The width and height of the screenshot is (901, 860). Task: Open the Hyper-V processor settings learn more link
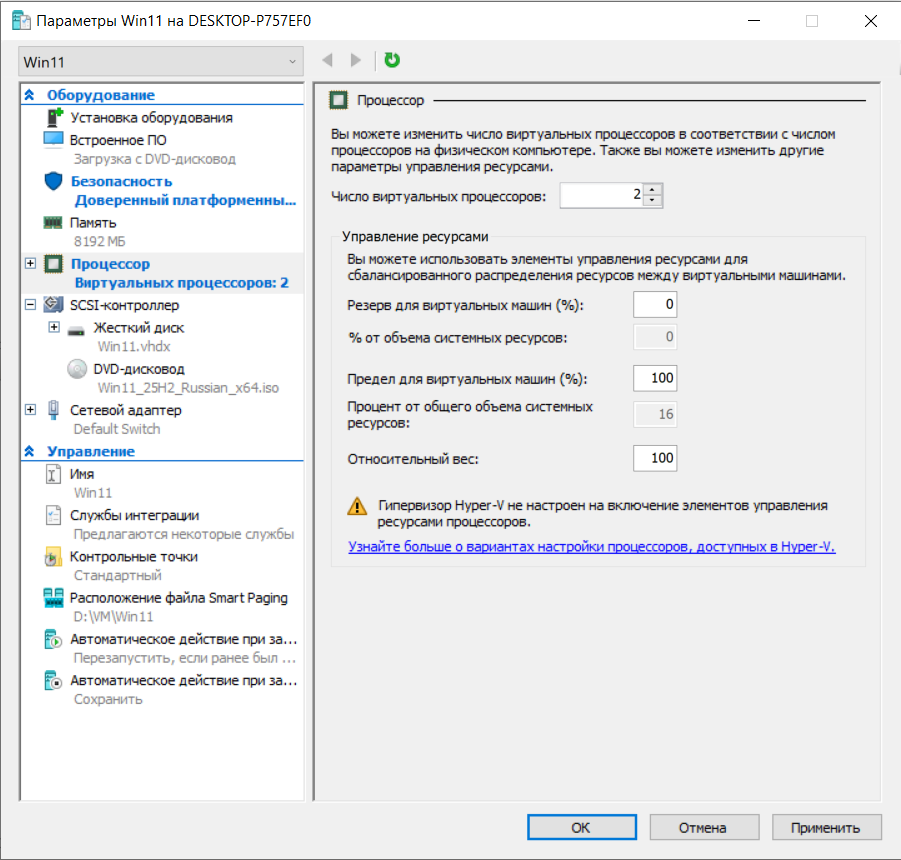591,546
